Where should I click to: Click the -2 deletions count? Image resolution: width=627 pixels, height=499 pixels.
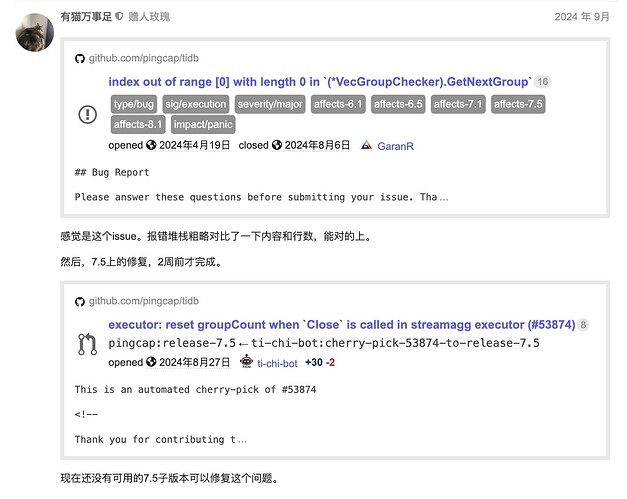click(x=330, y=362)
